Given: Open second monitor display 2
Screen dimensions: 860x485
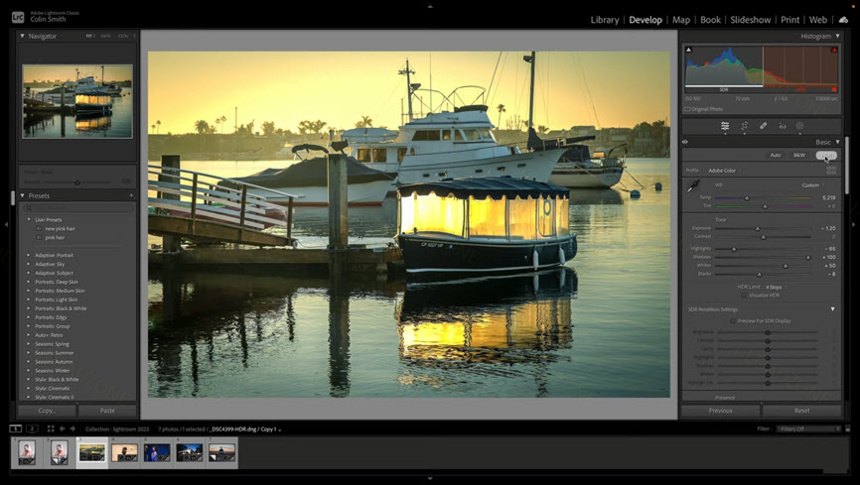Looking at the screenshot, I should tap(32, 428).
